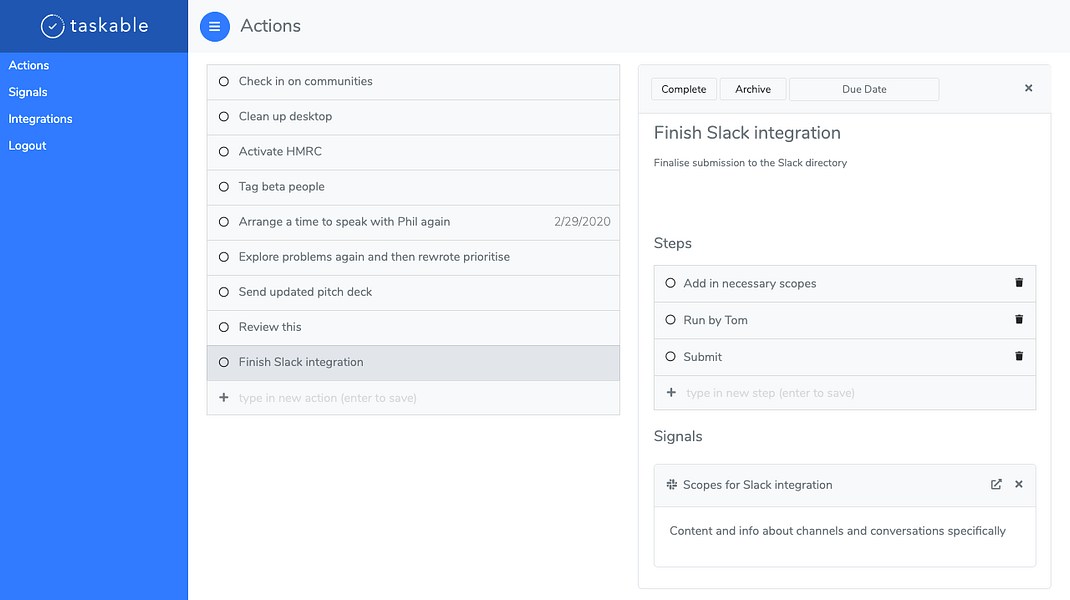Mark the 'Submit' step as done
The height and width of the screenshot is (600, 1070).
pos(670,356)
